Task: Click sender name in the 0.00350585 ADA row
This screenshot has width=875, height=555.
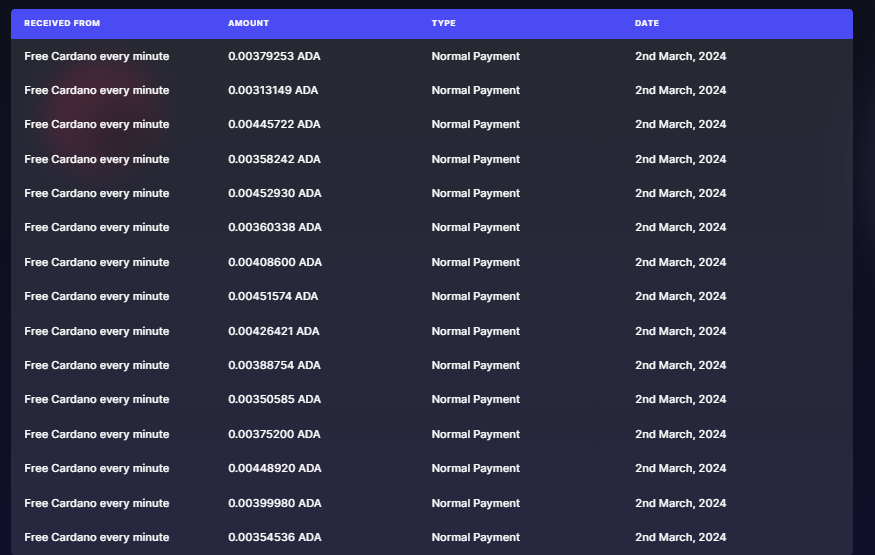Action: [x=97, y=400]
